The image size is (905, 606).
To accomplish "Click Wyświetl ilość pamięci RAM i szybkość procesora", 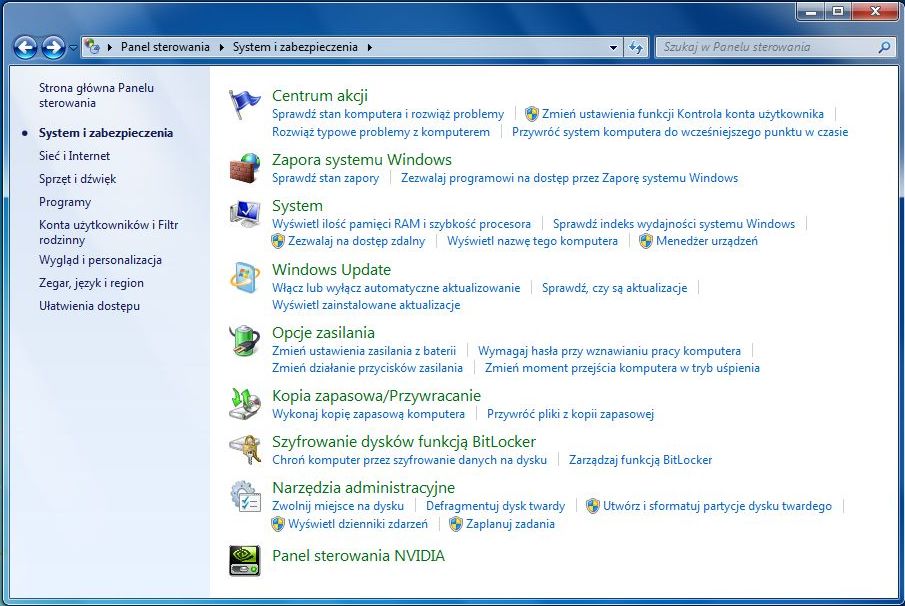I will pos(401,224).
